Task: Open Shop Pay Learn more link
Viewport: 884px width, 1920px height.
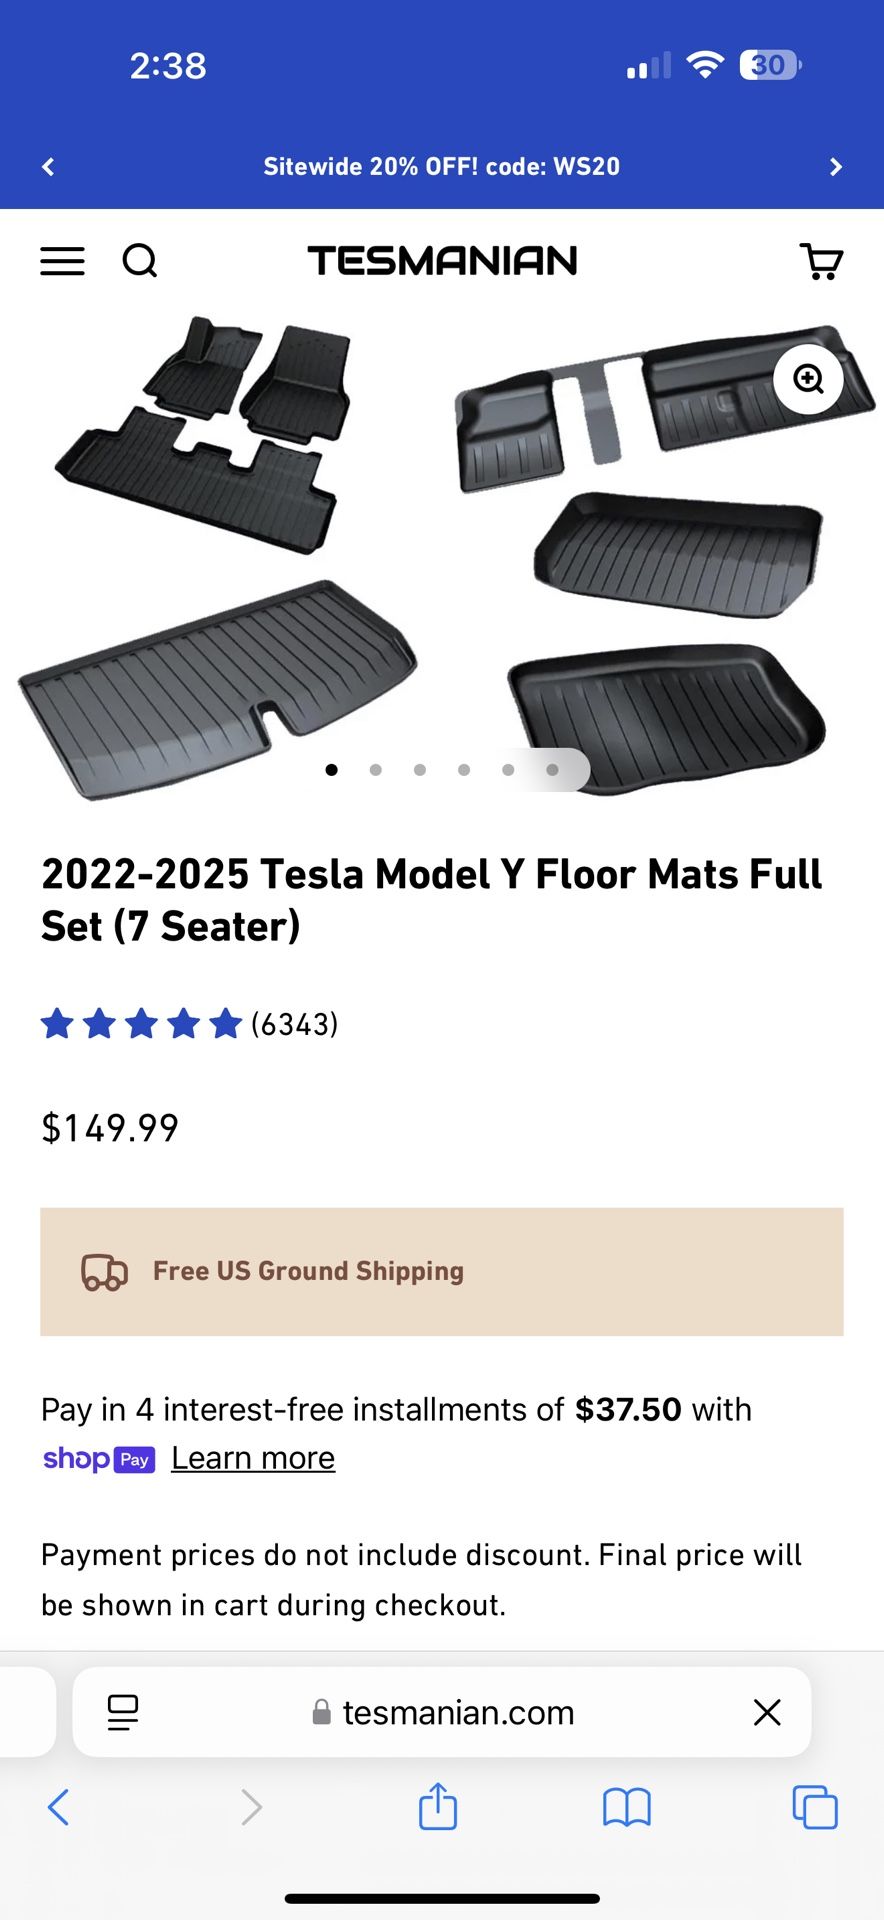Action: (253, 1458)
